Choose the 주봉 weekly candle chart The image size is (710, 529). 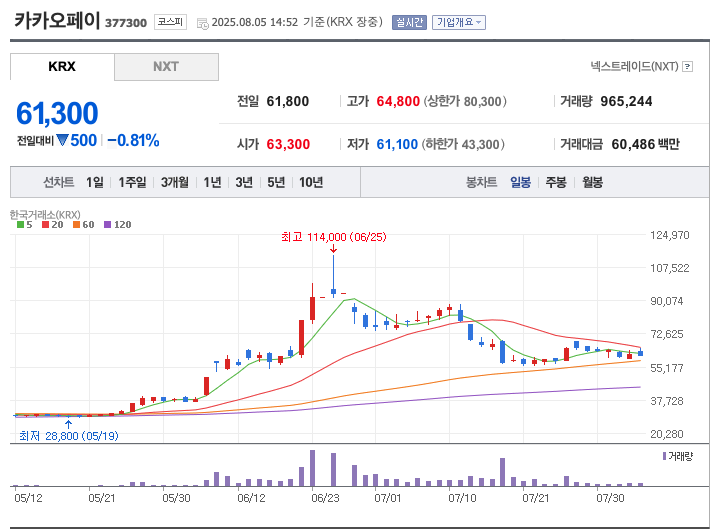[556, 182]
